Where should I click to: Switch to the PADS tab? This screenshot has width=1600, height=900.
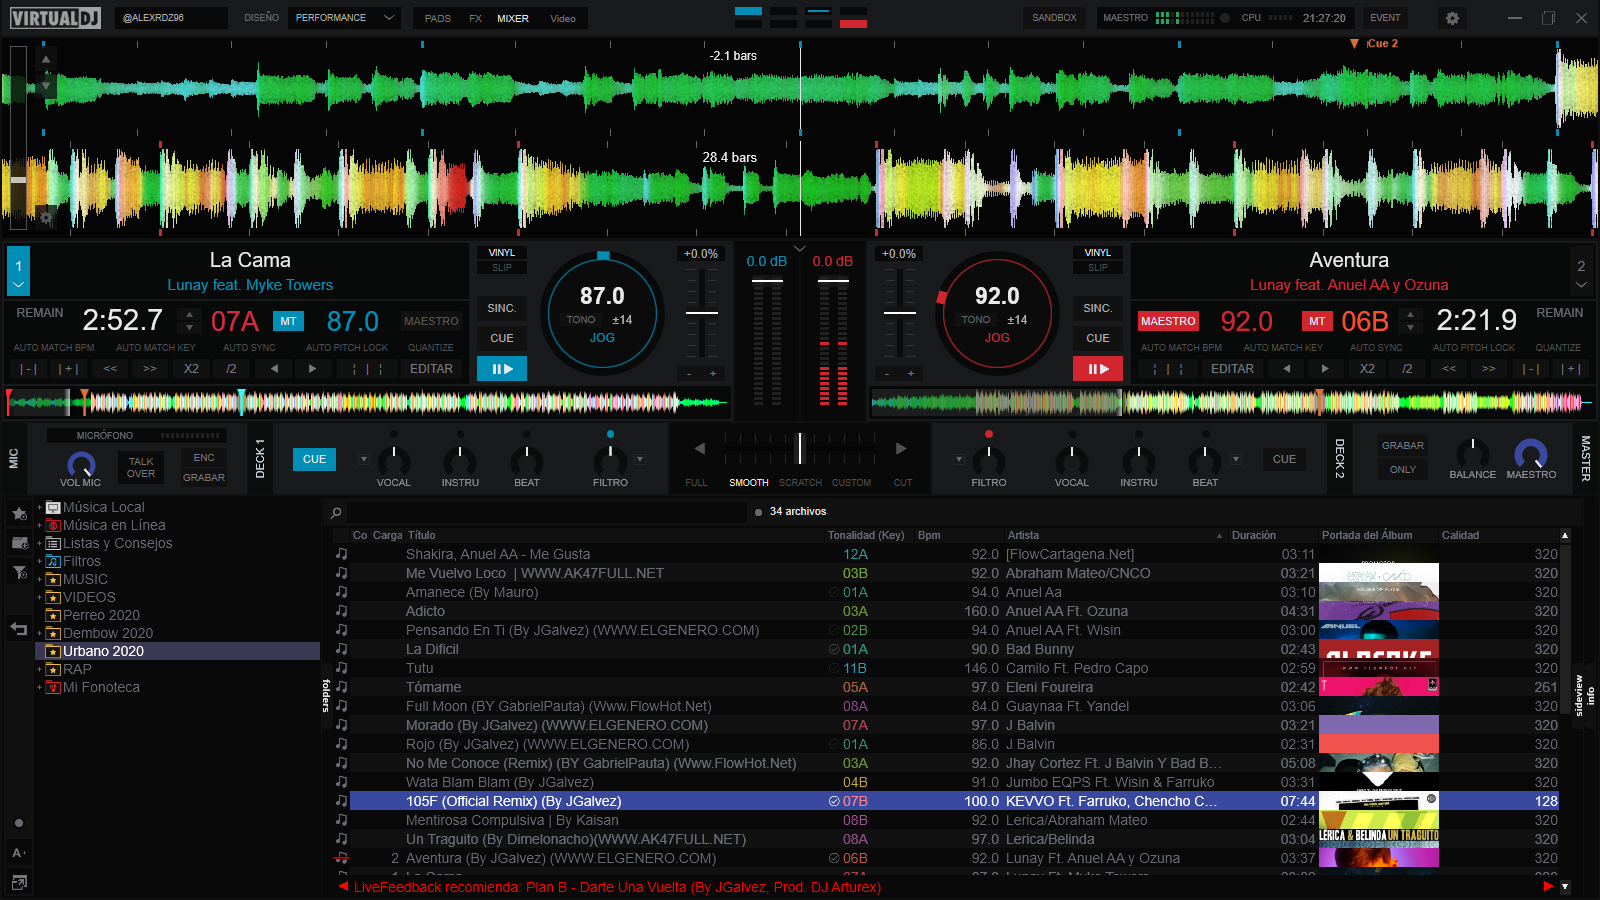tap(437, 18)
